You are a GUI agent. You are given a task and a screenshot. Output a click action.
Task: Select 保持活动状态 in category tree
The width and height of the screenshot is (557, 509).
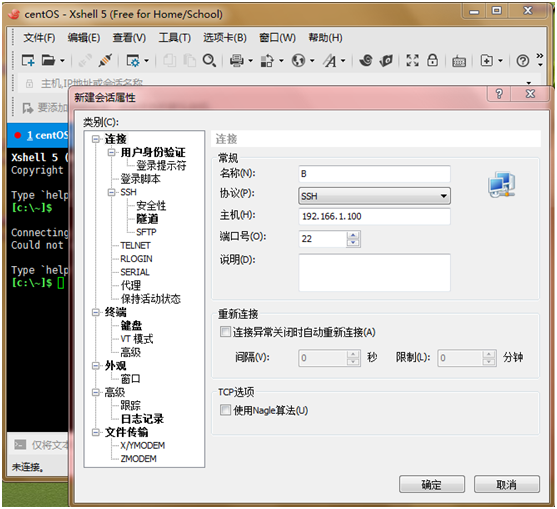[151, 299]
